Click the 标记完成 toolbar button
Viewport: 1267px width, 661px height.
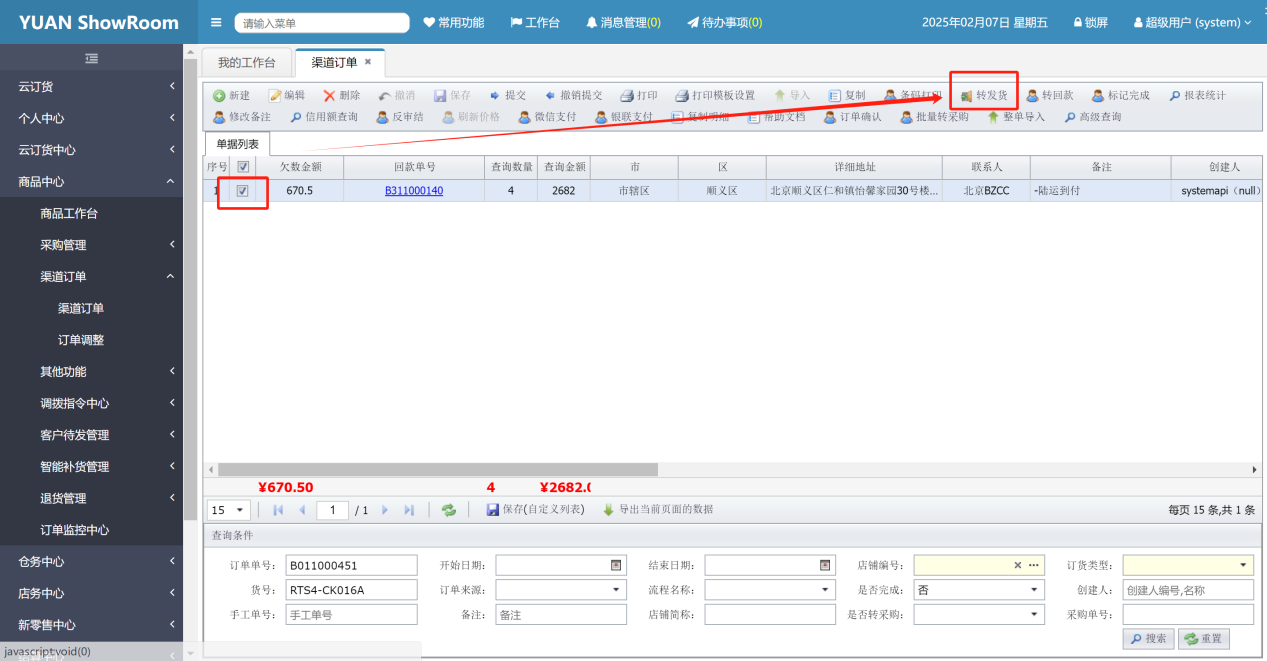click(1120, 95)
